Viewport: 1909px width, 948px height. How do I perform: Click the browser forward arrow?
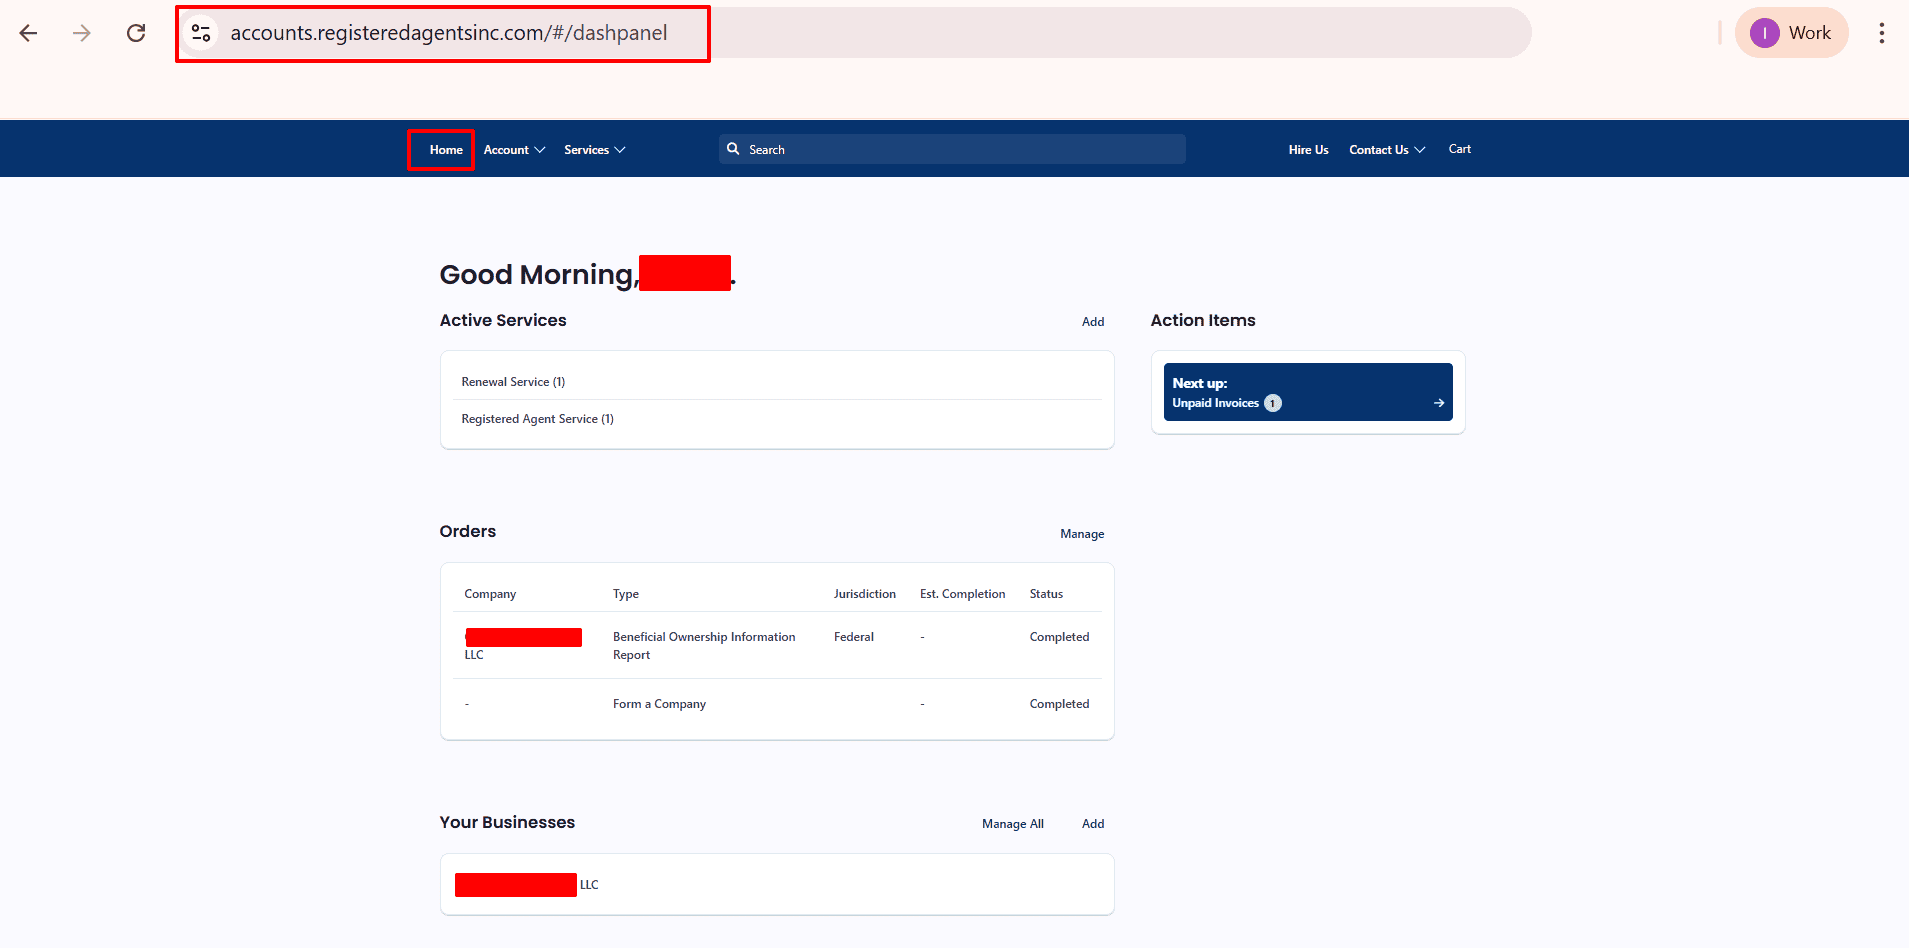[x=82, y=32]
